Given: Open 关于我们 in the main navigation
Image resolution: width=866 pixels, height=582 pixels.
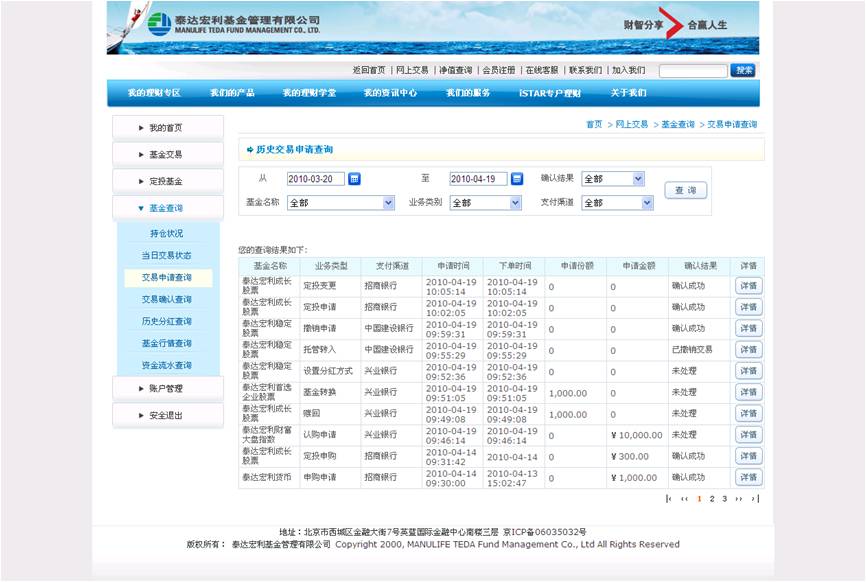Looking at the screenshot, I should [629, 93].
